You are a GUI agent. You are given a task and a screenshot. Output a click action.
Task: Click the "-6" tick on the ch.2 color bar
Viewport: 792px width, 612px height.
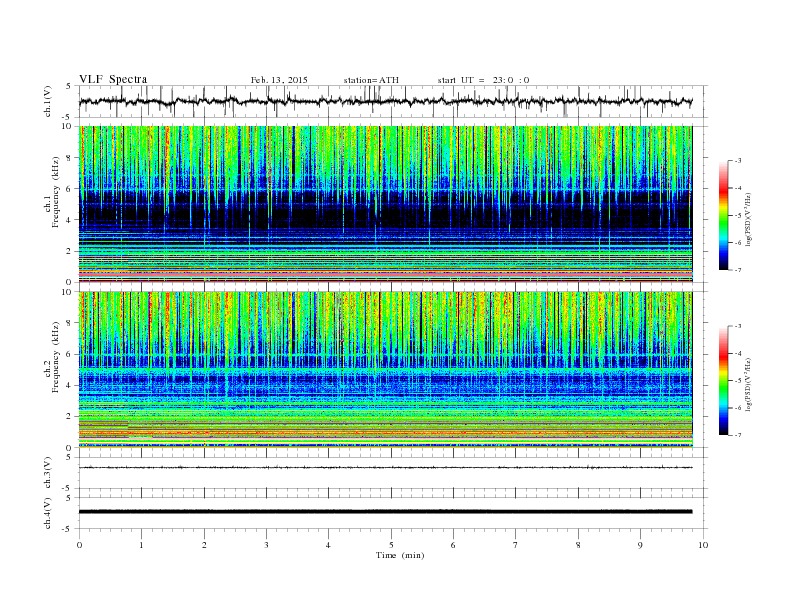coord(737,408)
